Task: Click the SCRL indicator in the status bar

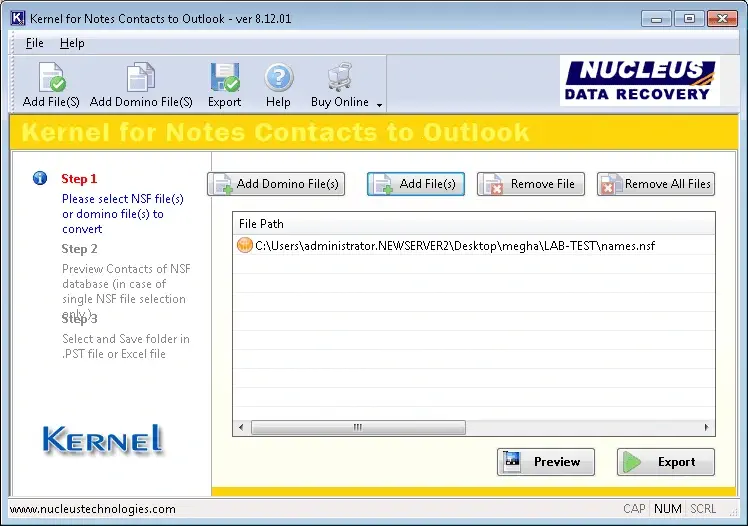Action: coord(703,509)
